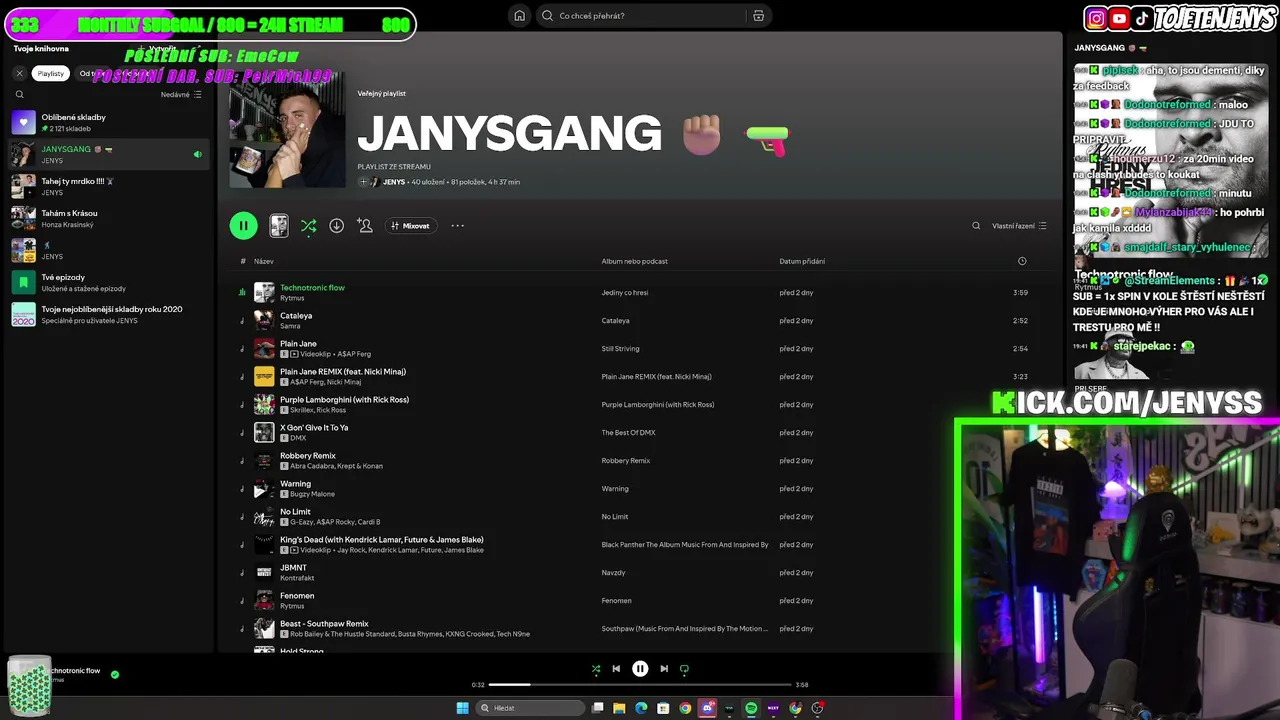Screen dimensions: 1280x720
Task: Pause playback in bottom player bar
Action: coord(640,669)
